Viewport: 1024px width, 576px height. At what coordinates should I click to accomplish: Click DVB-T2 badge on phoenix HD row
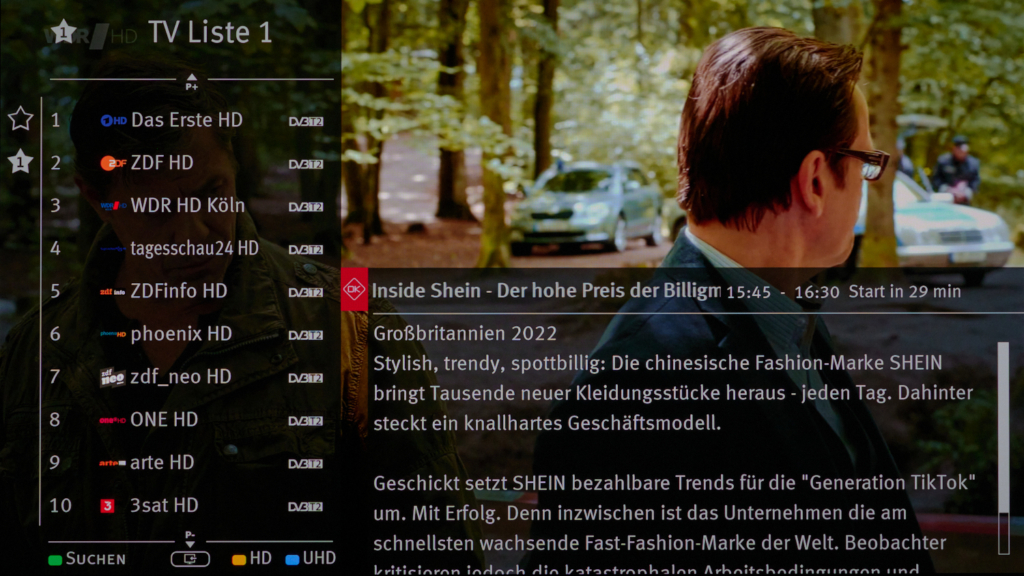pos(306,335)
